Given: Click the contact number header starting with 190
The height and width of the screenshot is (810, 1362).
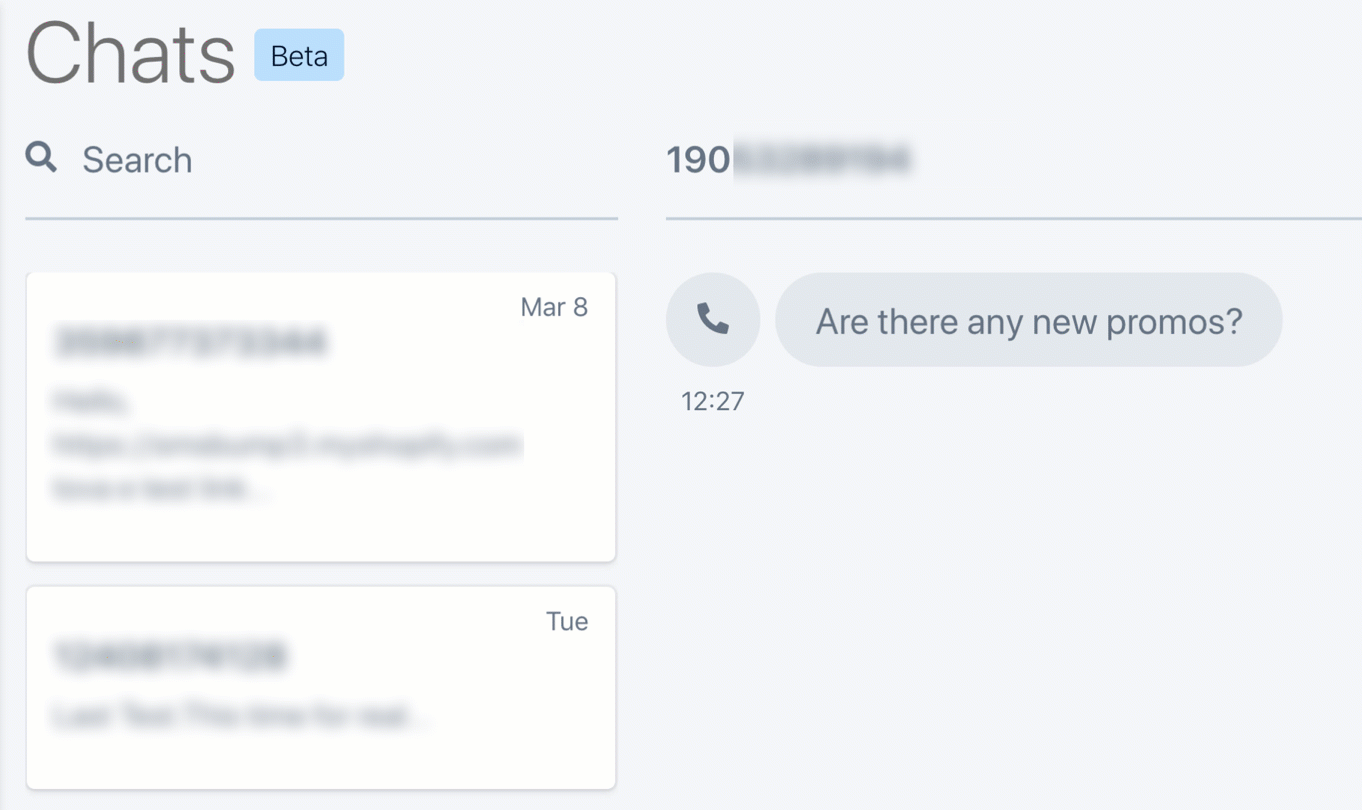Looking at the screenshot, I should click(788, 160).
